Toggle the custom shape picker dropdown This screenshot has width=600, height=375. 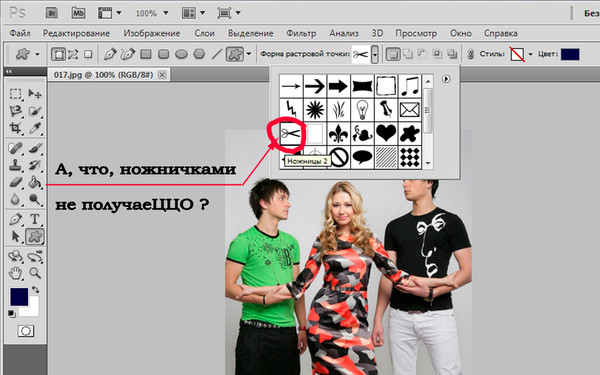[375, 54]
